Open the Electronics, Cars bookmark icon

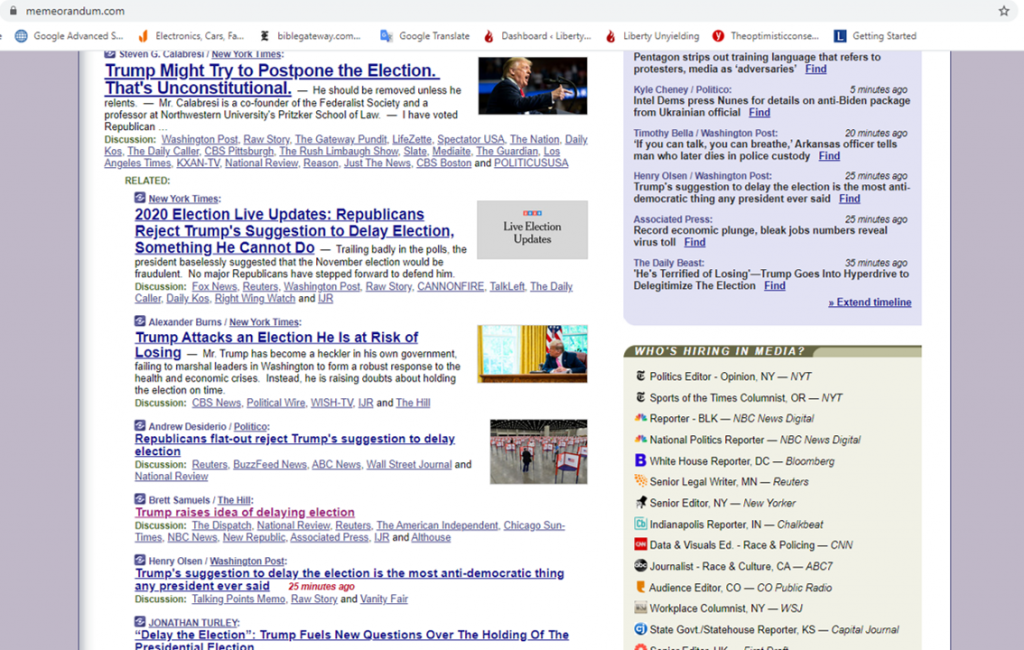coord(143,36)
